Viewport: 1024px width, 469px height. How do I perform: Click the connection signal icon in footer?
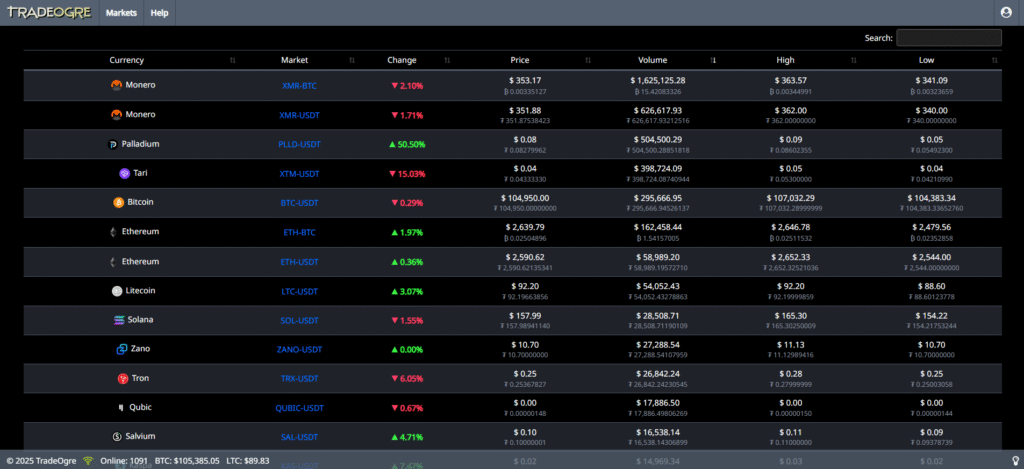(x=88, y=461)
